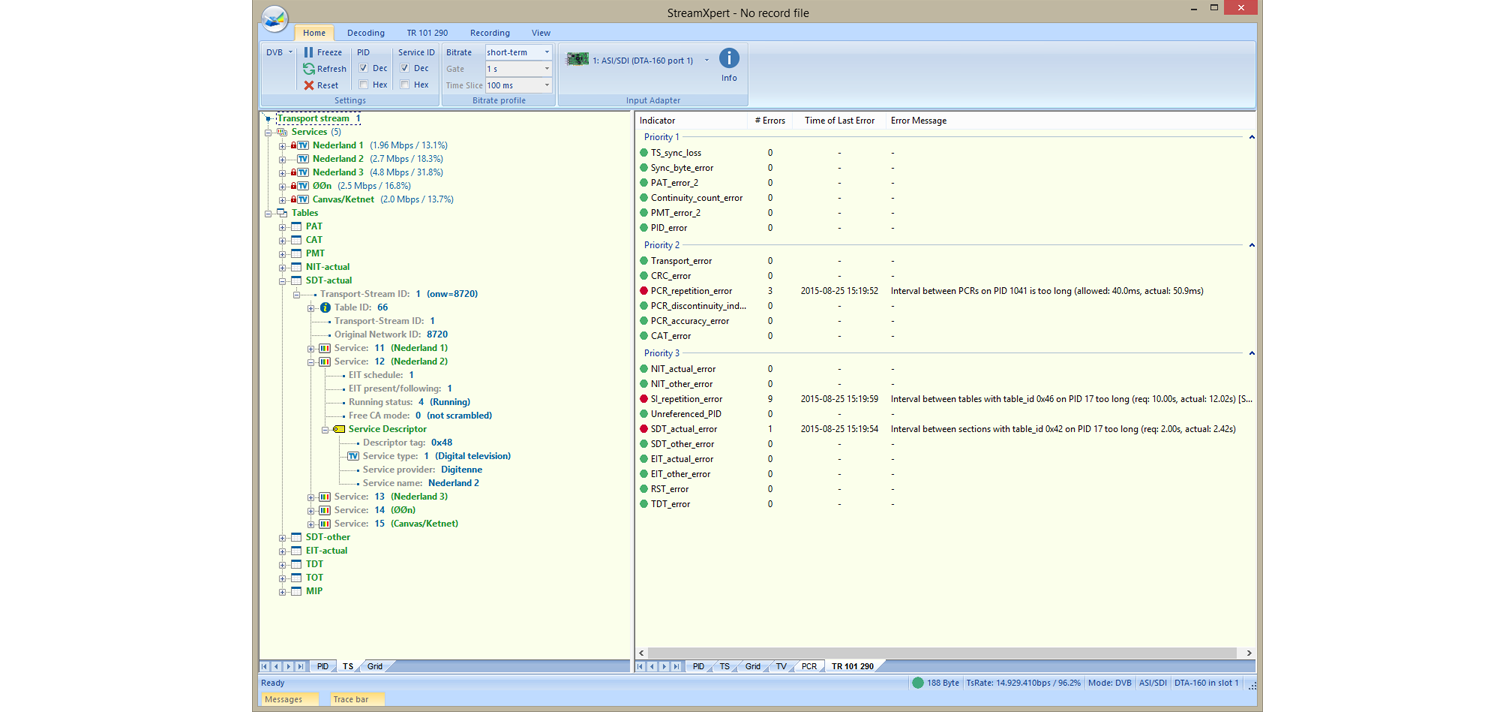Click the green bitrate indicator in status bar

(x=918, y=682)
